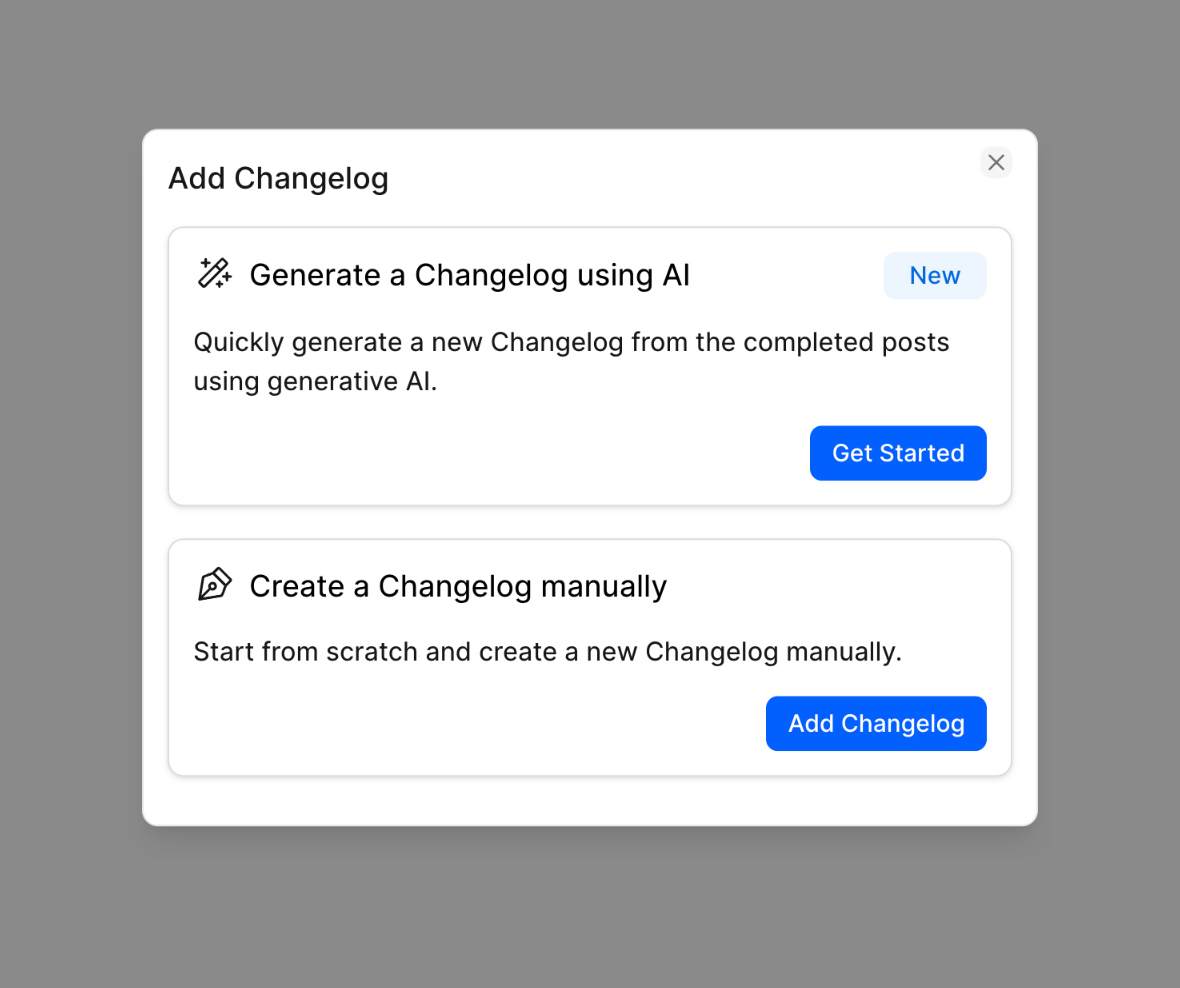Viewport: 1180px width, 988px height.
Task: Click the 'Add Changelog' dialog title
Action: pyautogui.click(x=278, y=178)
